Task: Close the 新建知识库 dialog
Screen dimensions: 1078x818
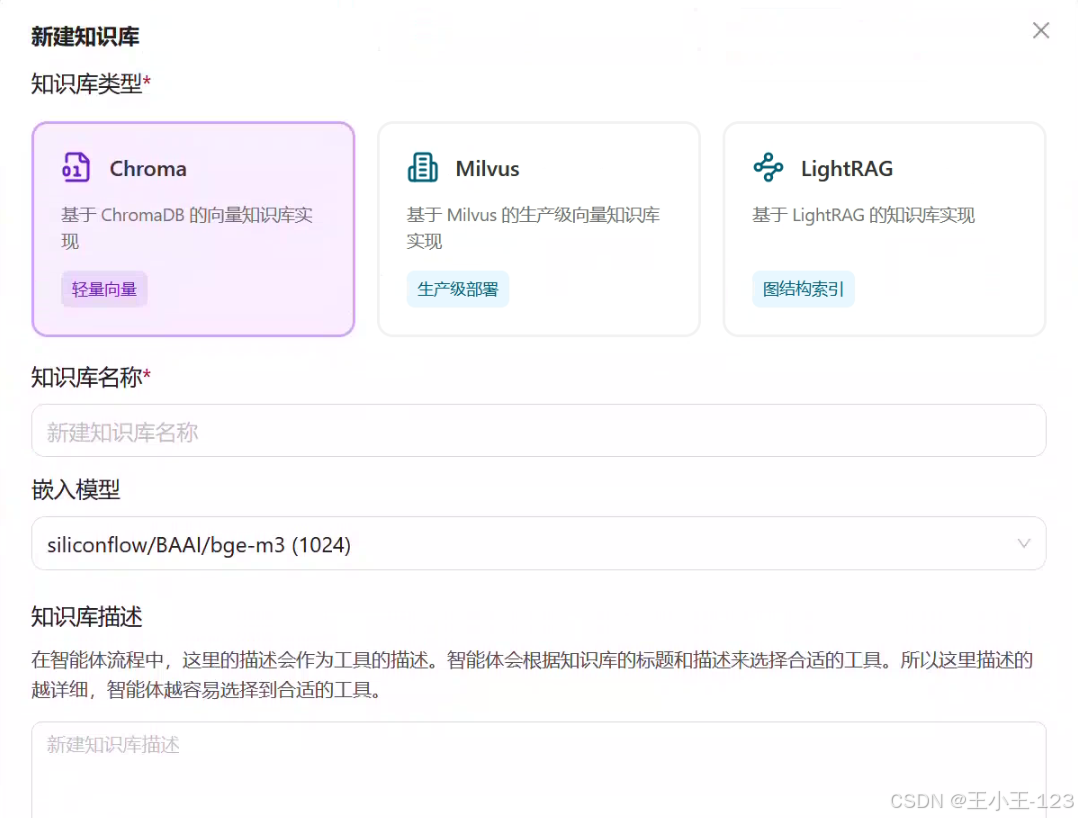Action: click(1040, 30)
